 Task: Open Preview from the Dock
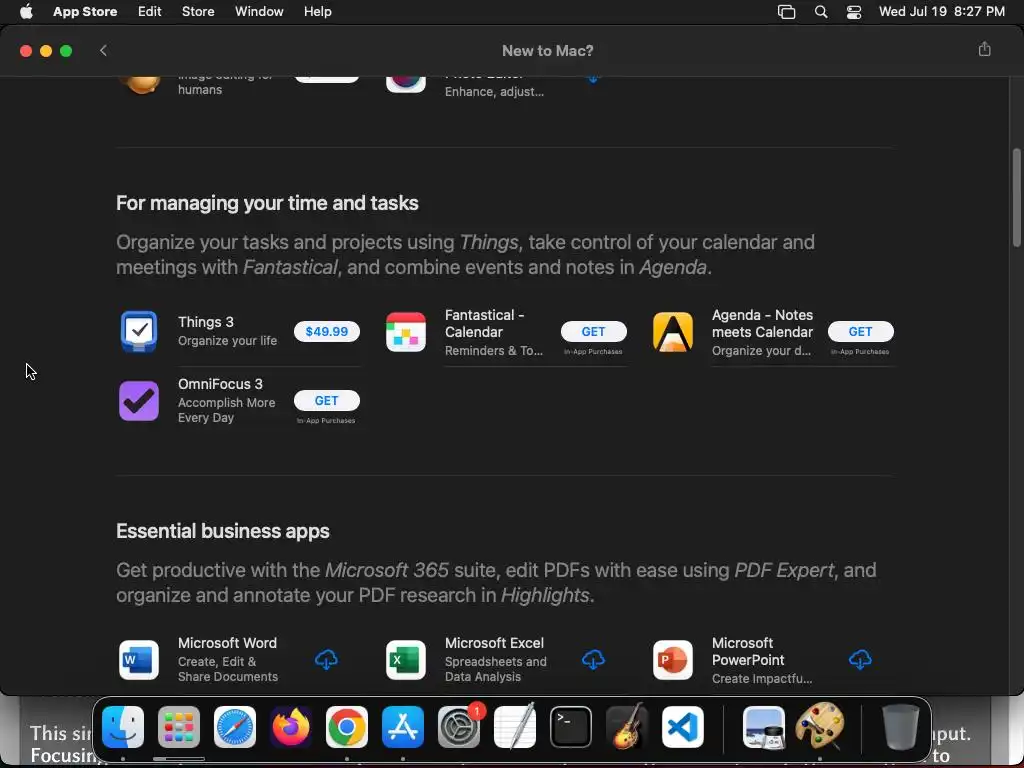(x=764, y=727)
